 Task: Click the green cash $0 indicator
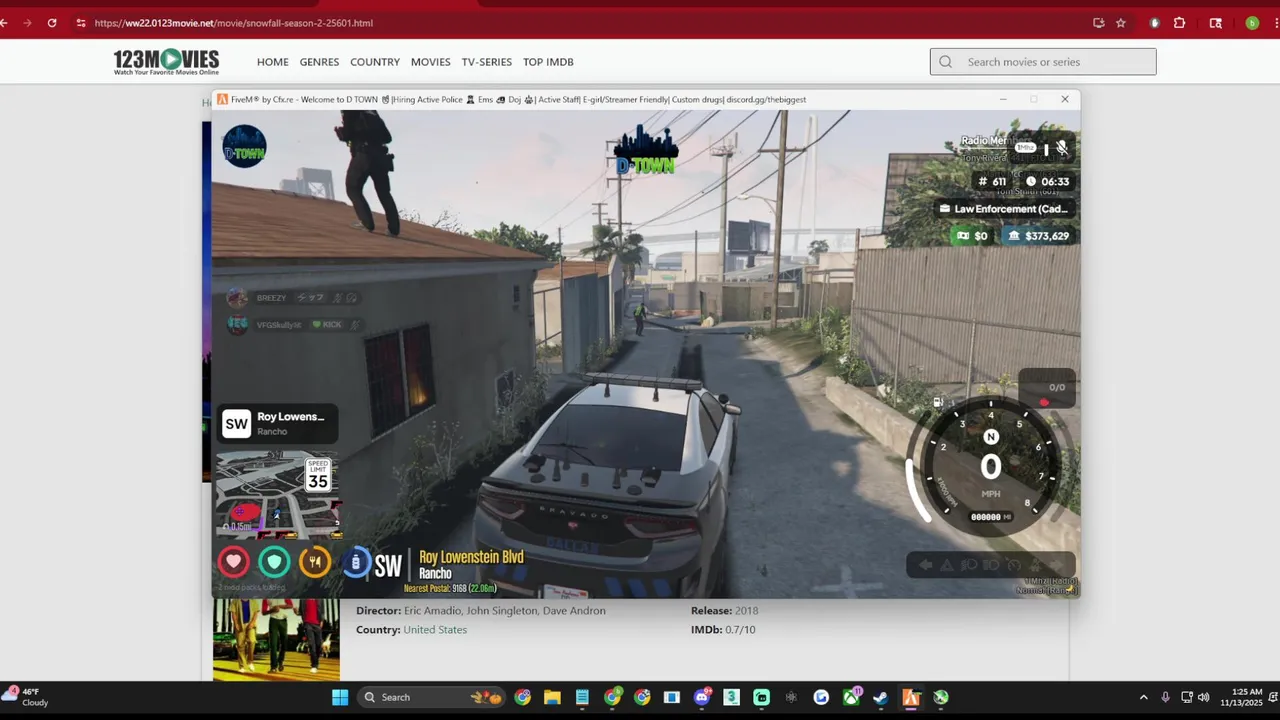point(971,236)
